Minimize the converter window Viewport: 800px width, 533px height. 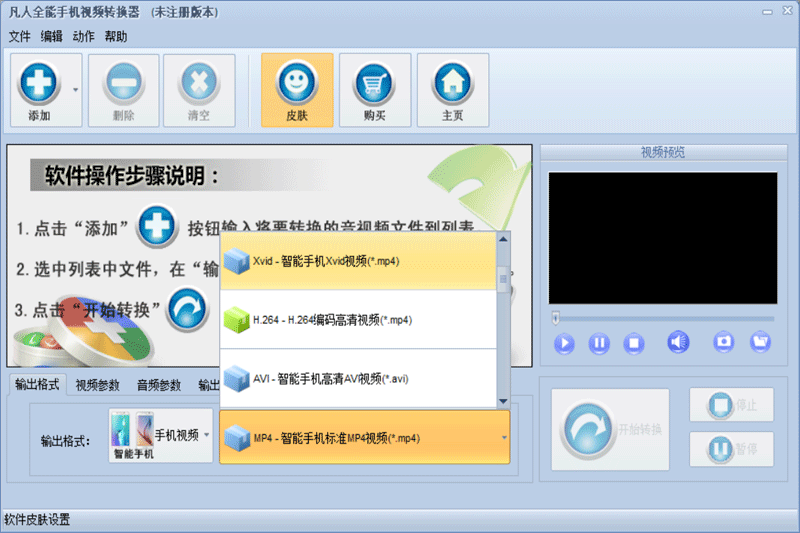(767, 12)
